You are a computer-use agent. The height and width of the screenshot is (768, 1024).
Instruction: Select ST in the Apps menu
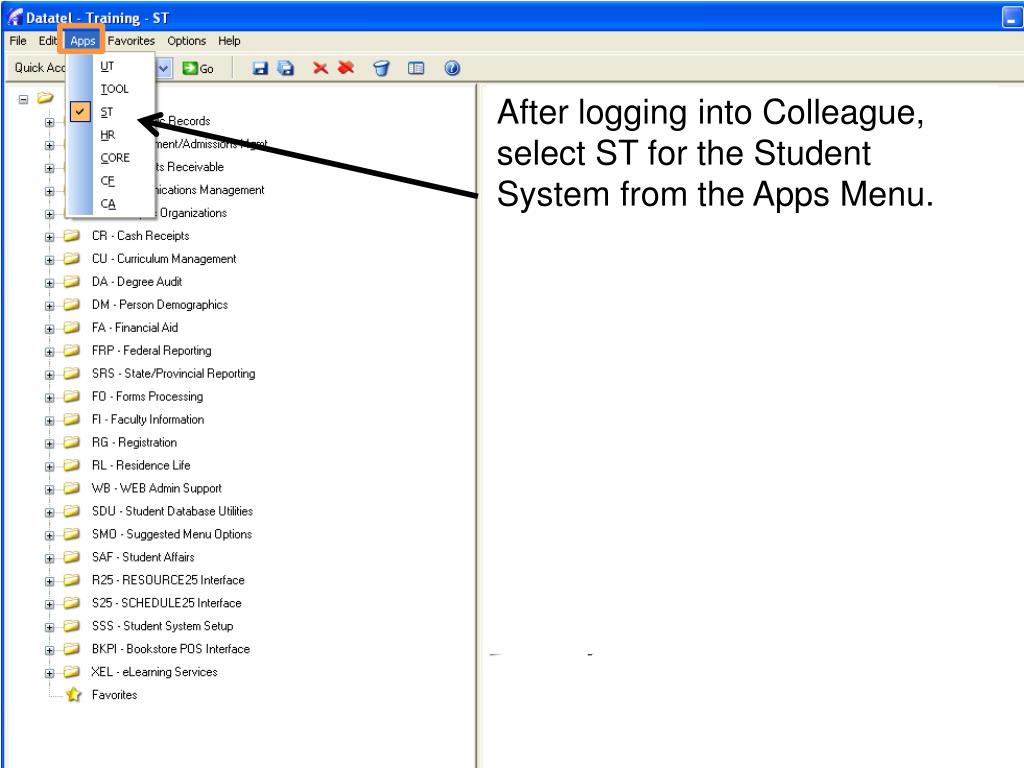[x=106, y=112]
